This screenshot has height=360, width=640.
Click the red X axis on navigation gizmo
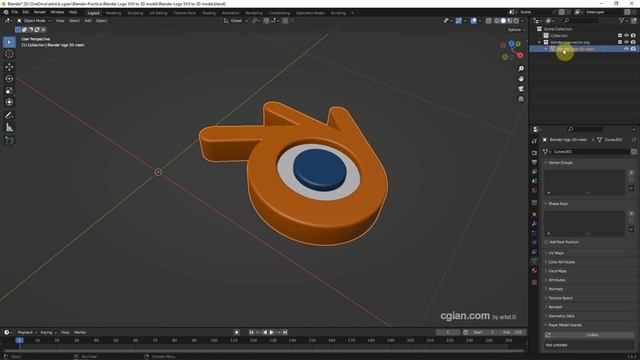coord(520,56)
